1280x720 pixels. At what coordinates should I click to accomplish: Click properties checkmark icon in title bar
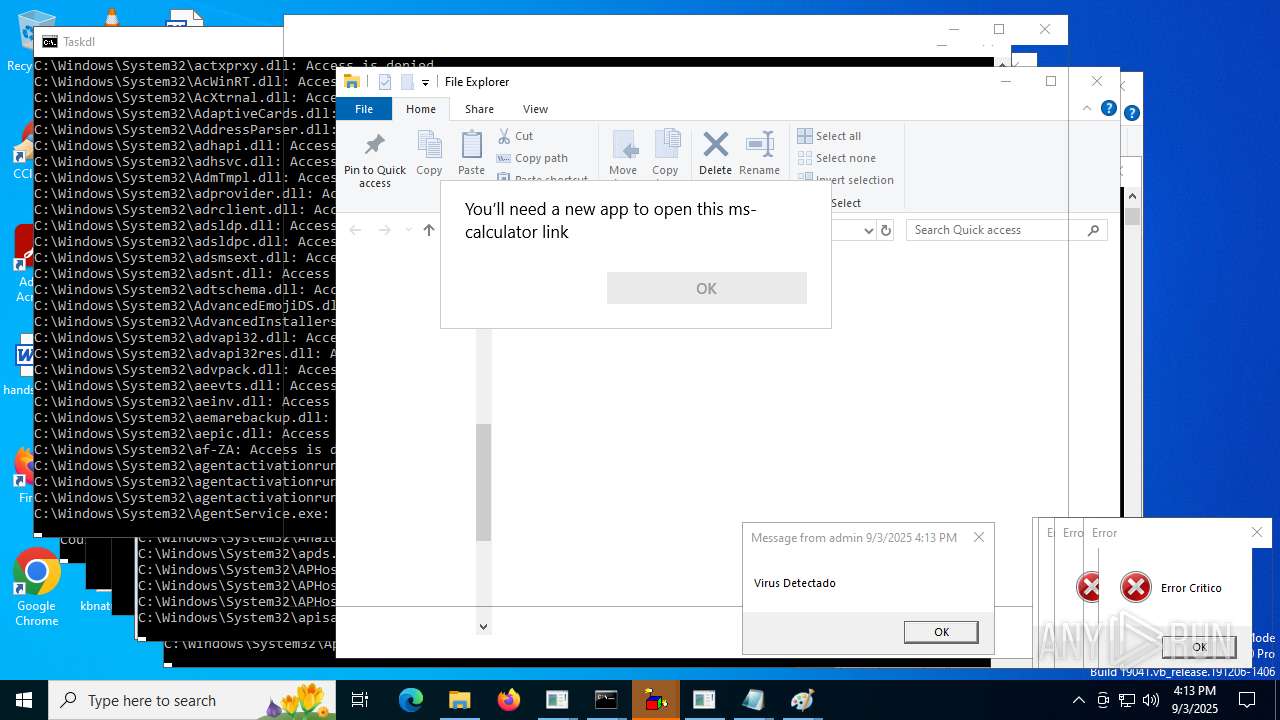coord(384,82)
